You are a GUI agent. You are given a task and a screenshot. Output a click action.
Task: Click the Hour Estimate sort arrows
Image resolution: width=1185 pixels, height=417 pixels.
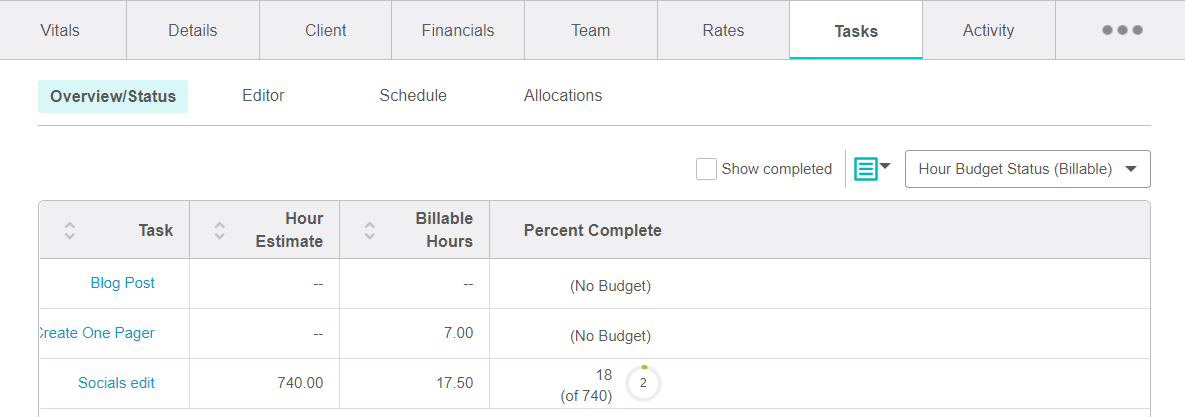tap(220, 230)
